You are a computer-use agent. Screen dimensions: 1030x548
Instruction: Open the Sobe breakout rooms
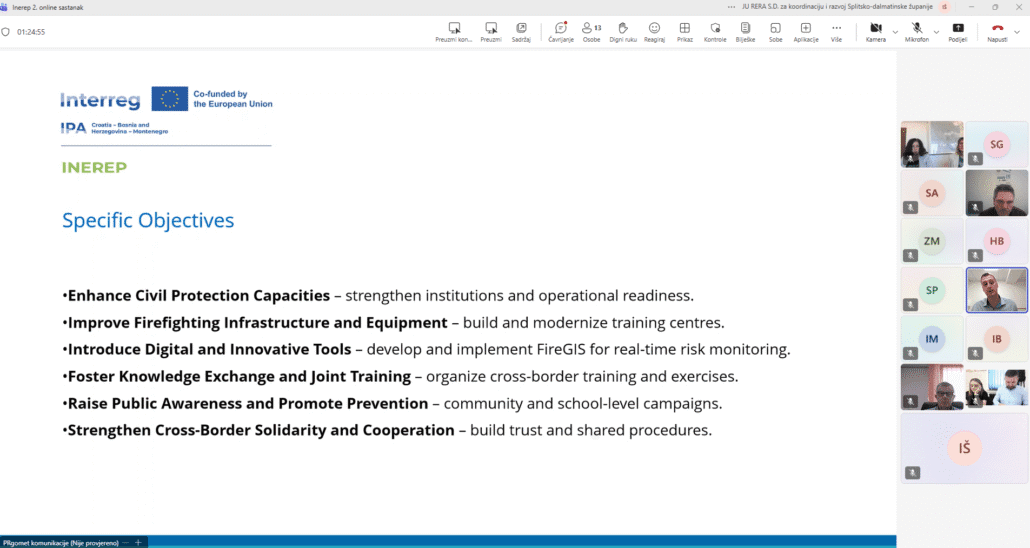(775, 31)
